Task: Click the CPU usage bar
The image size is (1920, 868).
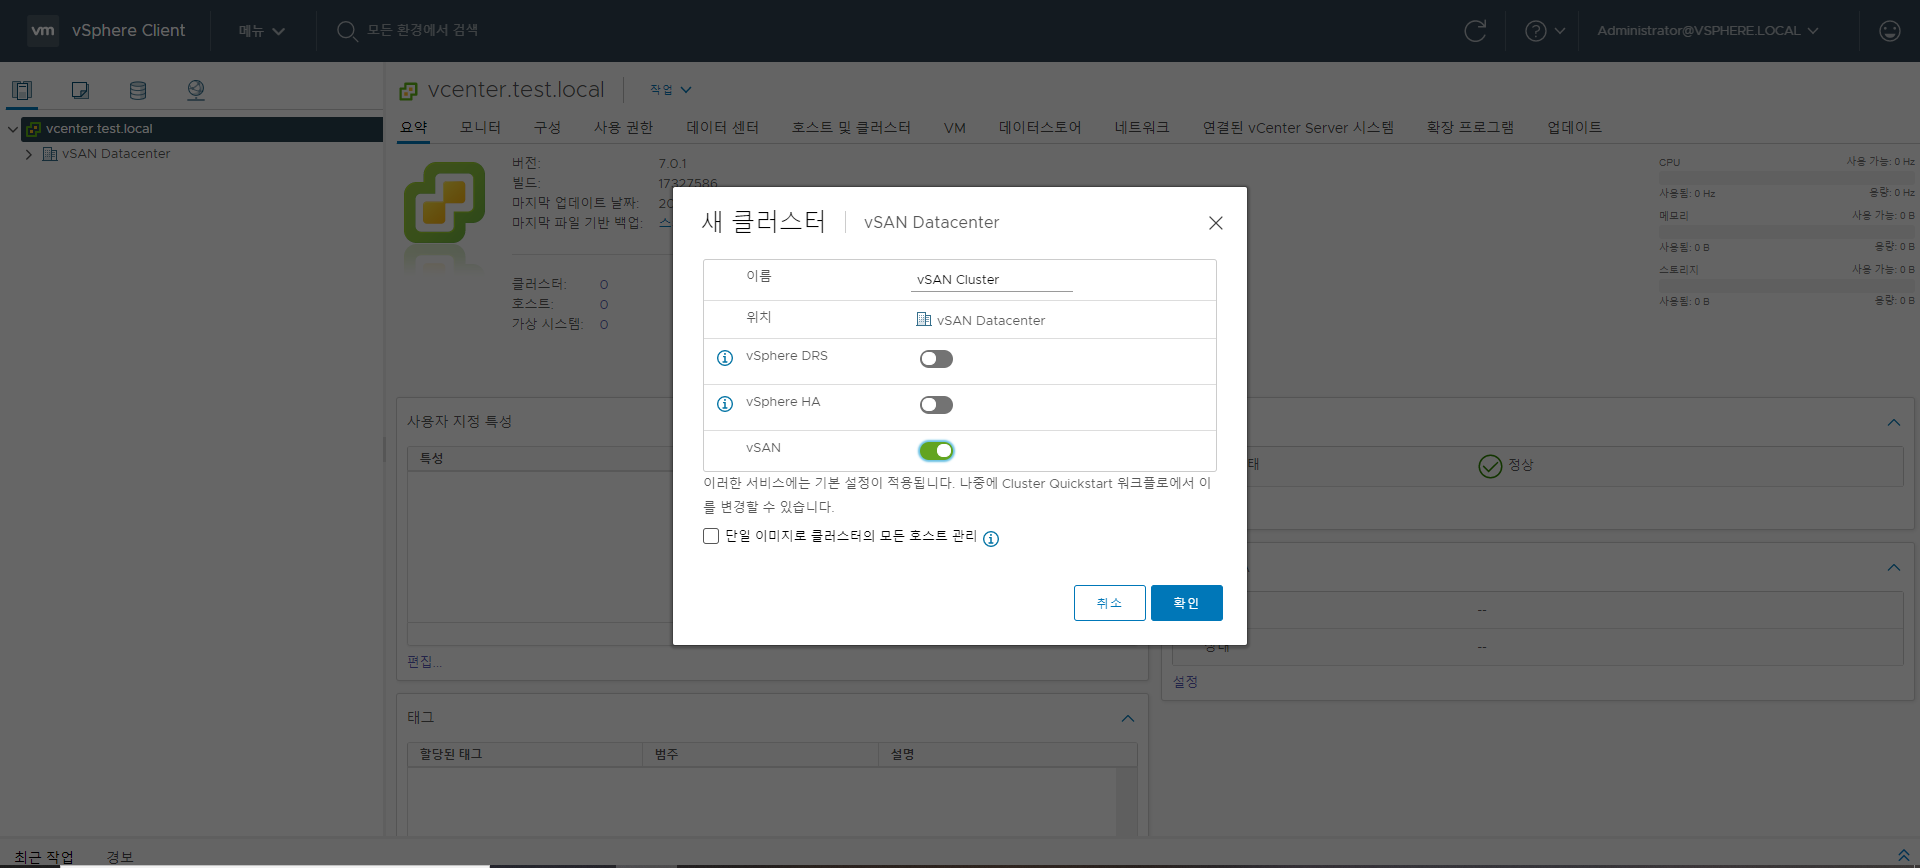Action: (x=1787, y=177)
